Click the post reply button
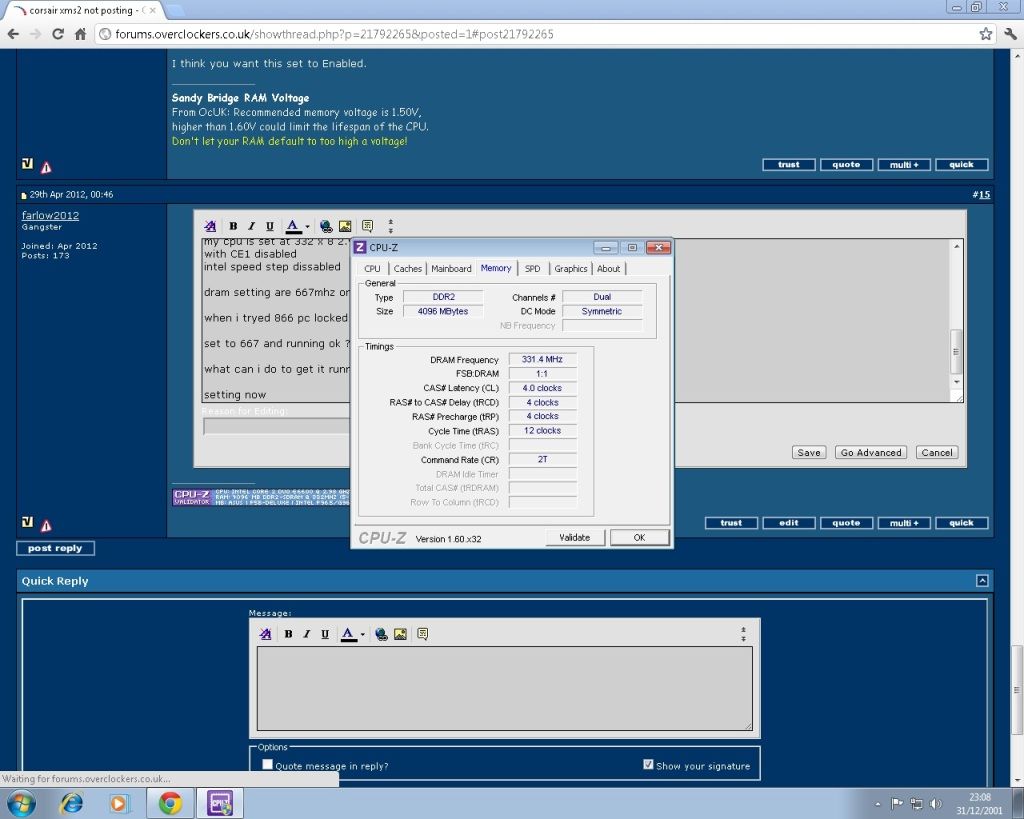 pyautogui.click(x=56, y=548)
